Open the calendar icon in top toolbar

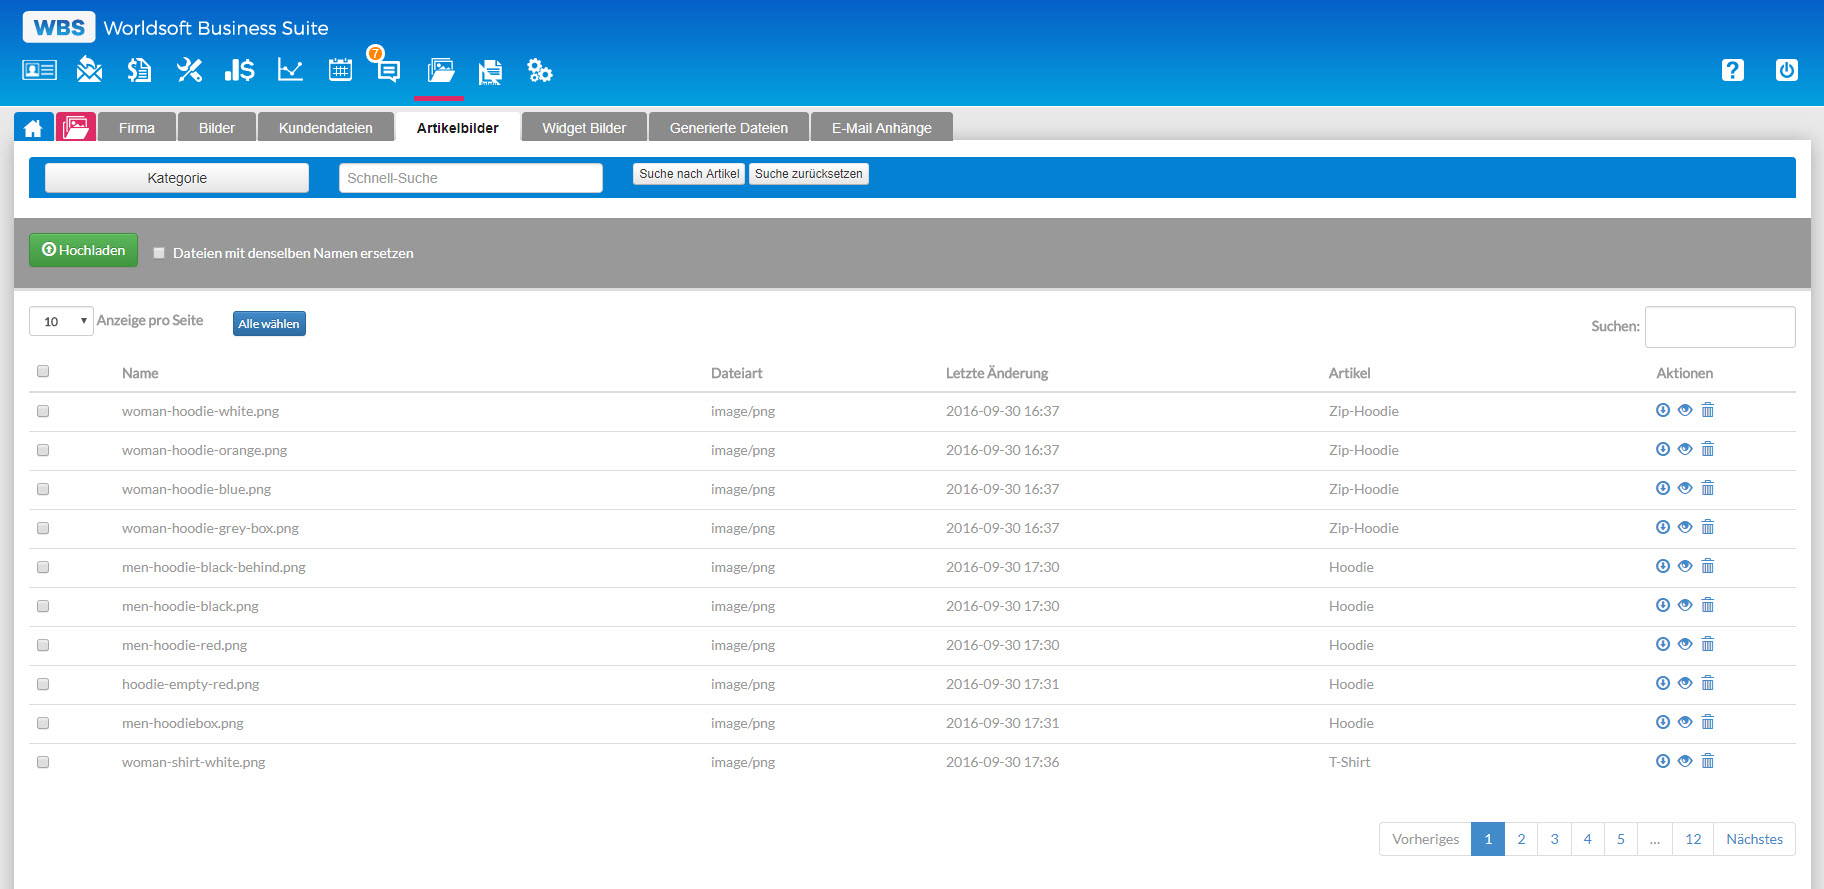[x=340, y=70]
